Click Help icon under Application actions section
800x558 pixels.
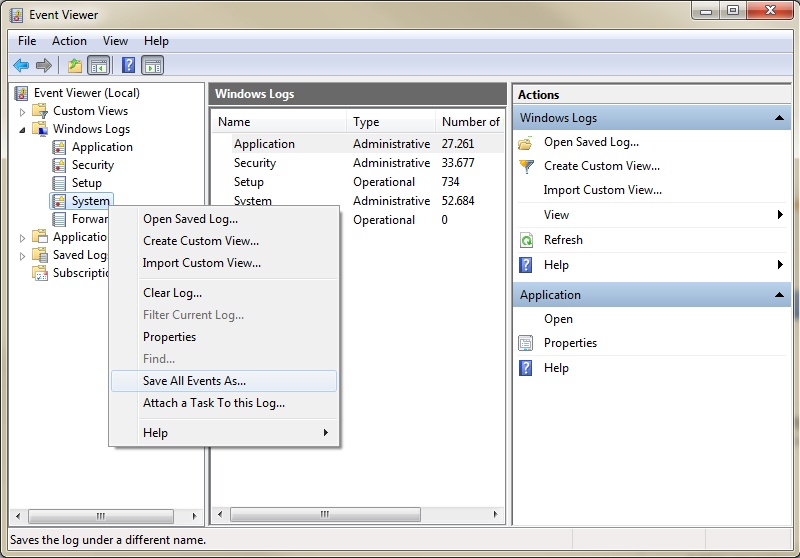(x=526, y=368)
